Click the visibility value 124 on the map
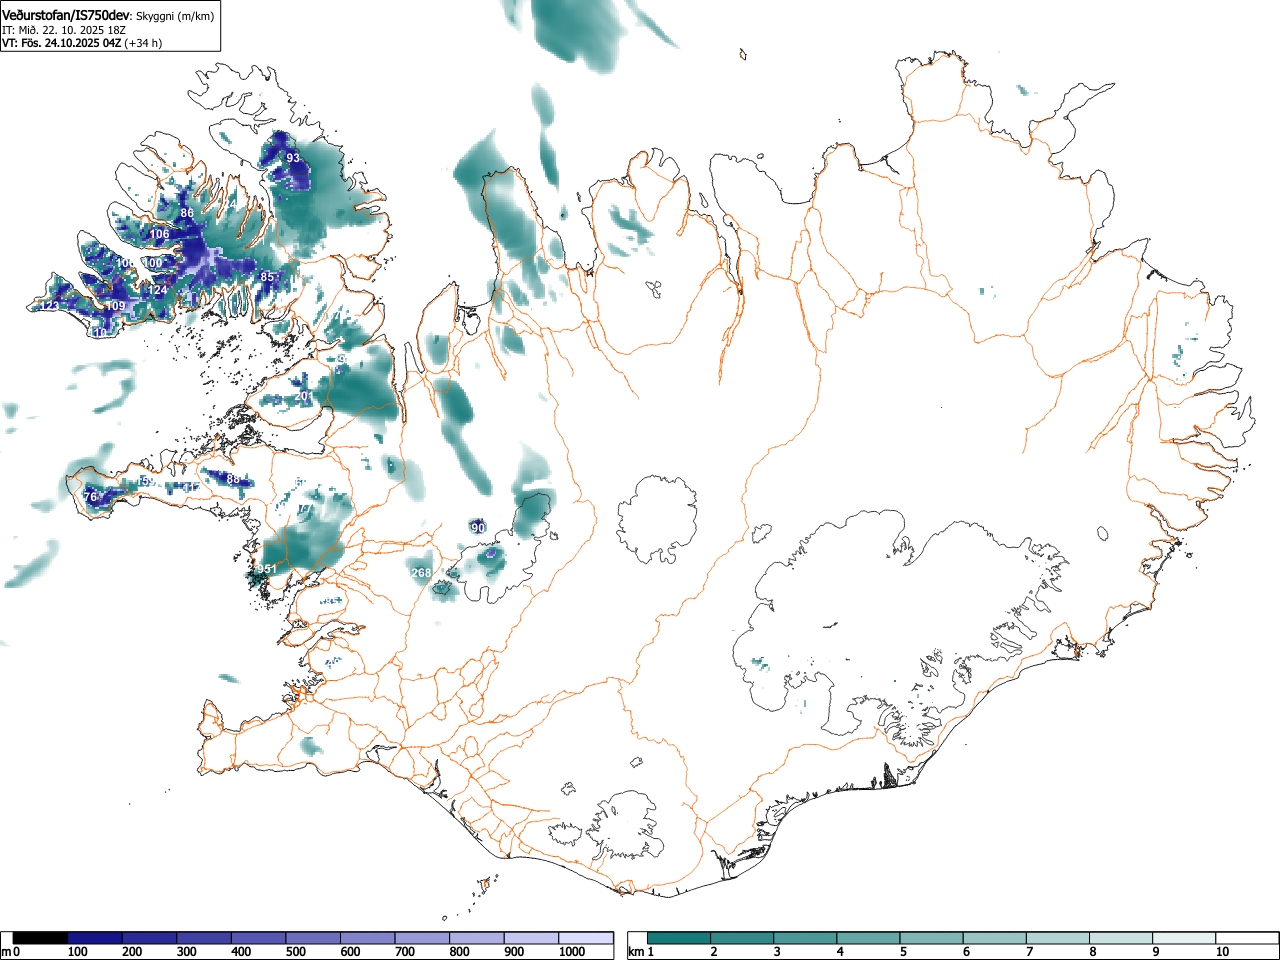Screen dimensions: 1280x960 [x=158, y=290]
